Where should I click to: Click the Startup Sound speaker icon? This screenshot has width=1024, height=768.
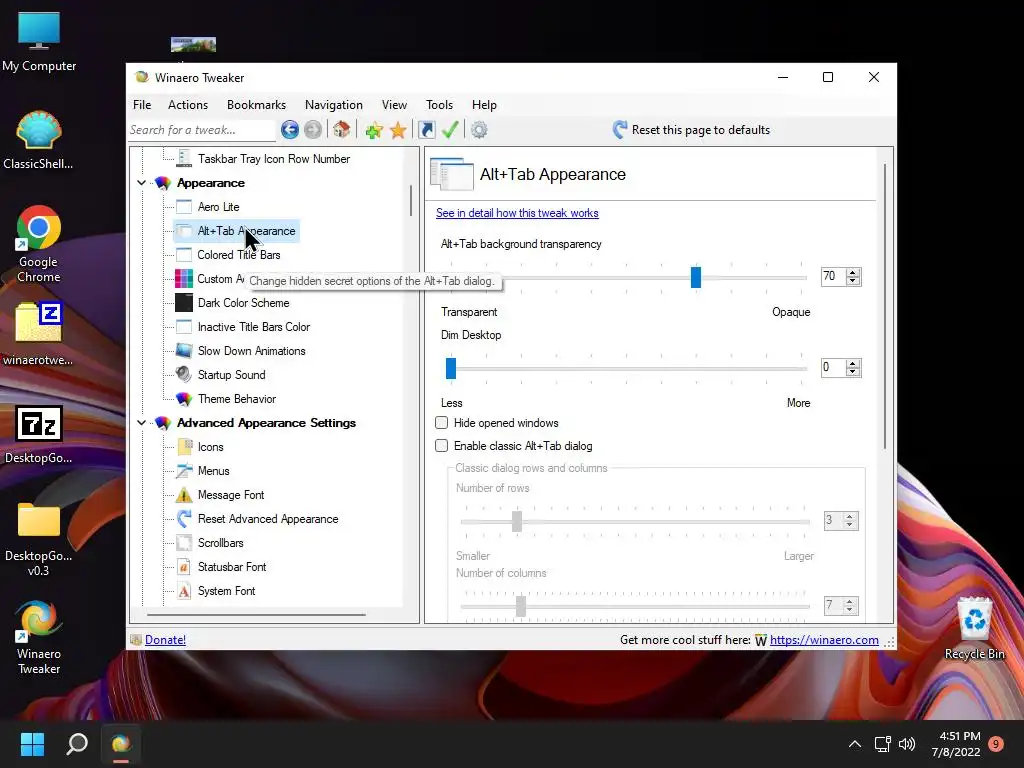(x=184, y=375)
